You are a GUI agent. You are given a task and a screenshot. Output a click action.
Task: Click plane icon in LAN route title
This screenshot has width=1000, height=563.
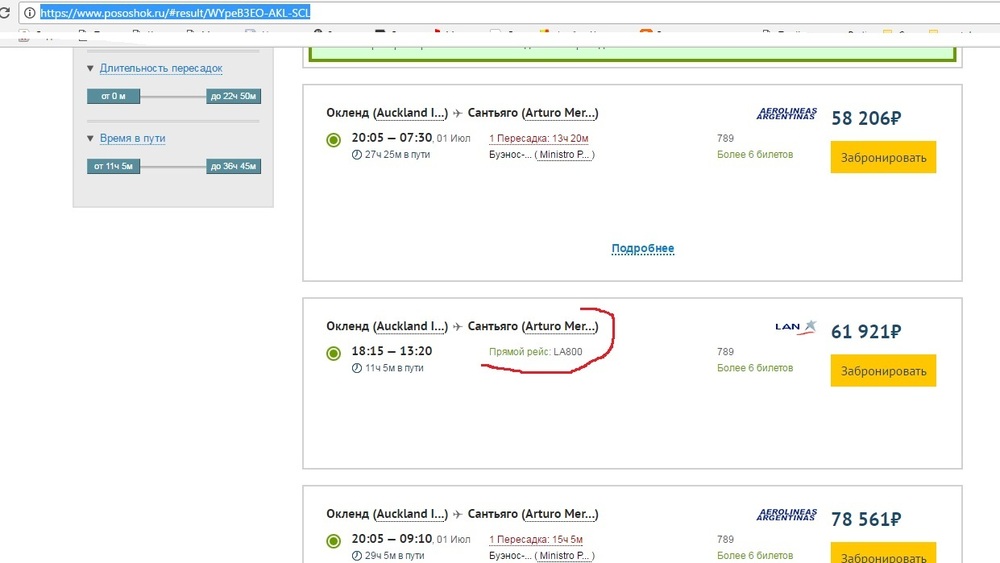[458, 326]
